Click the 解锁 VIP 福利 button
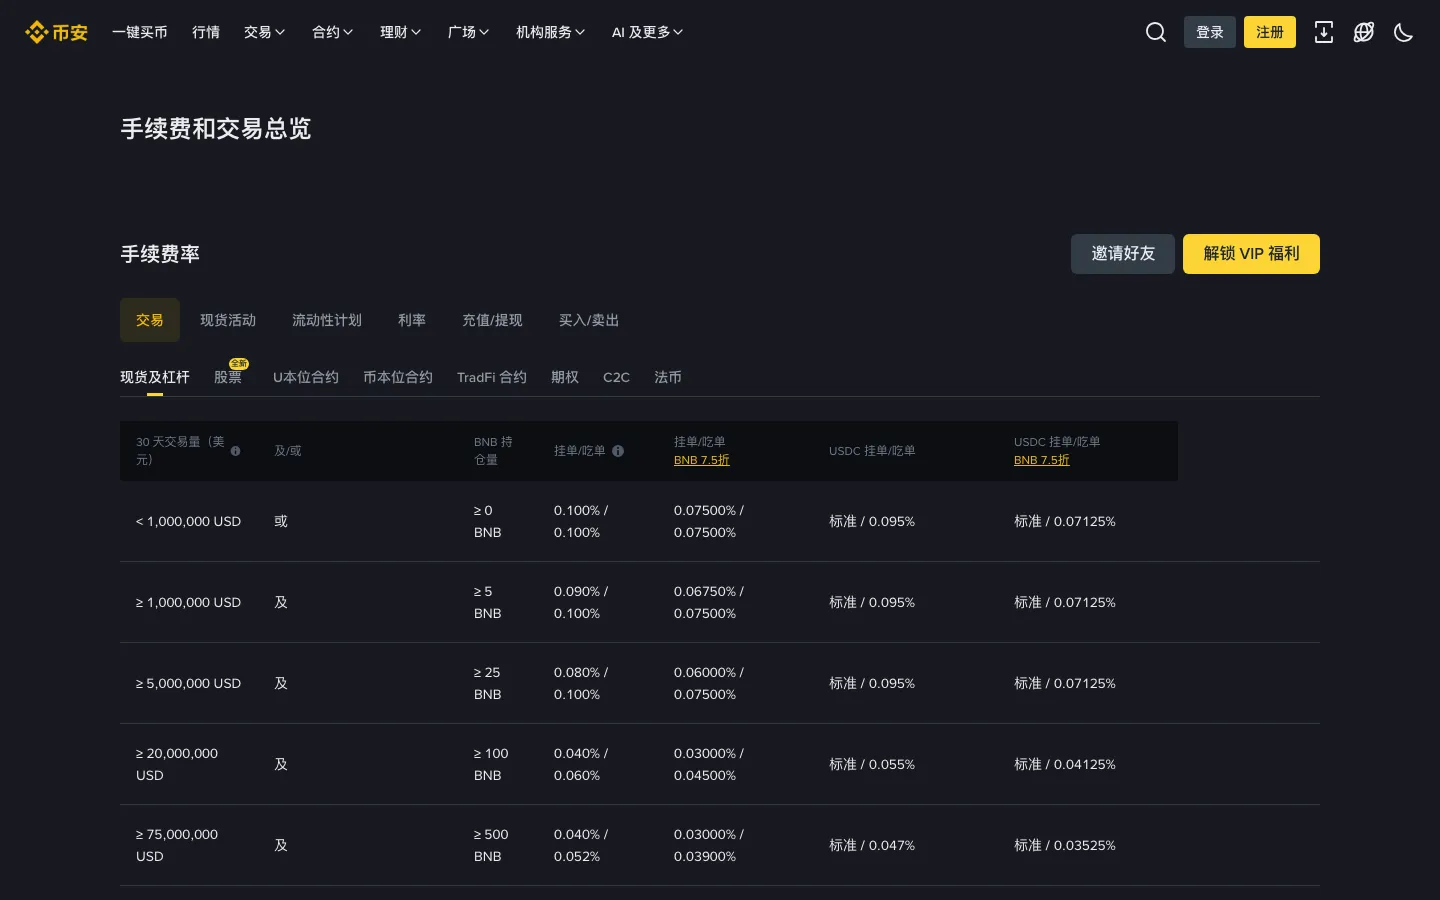Viewport: 1440px width, 900px height. coord(1251,254)
